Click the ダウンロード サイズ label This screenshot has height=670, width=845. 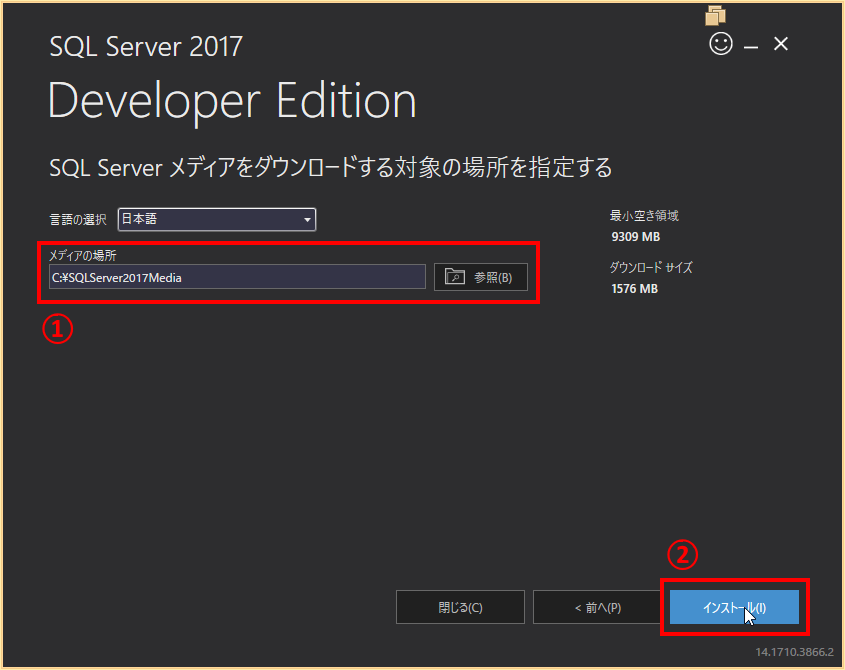(651, 267)
